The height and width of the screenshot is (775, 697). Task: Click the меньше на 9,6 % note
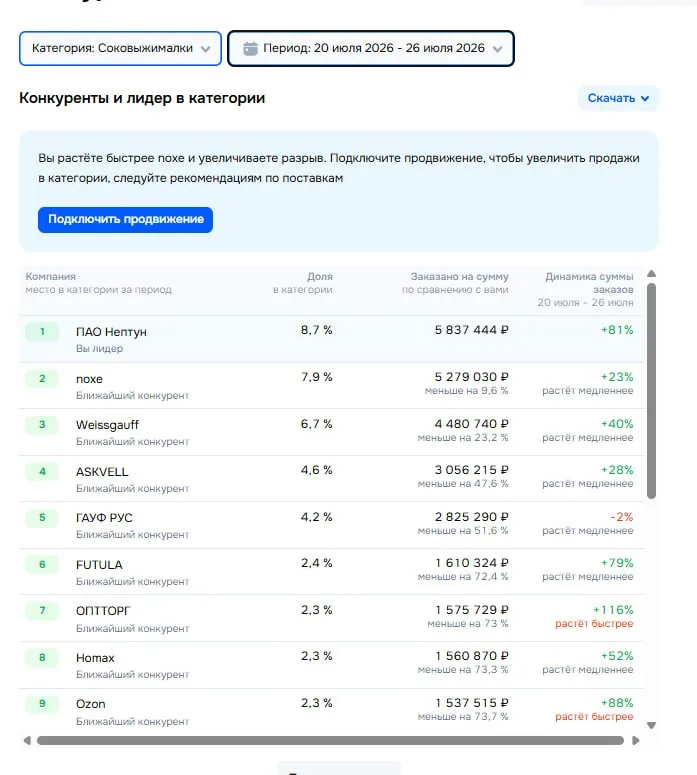click(466, 390)
